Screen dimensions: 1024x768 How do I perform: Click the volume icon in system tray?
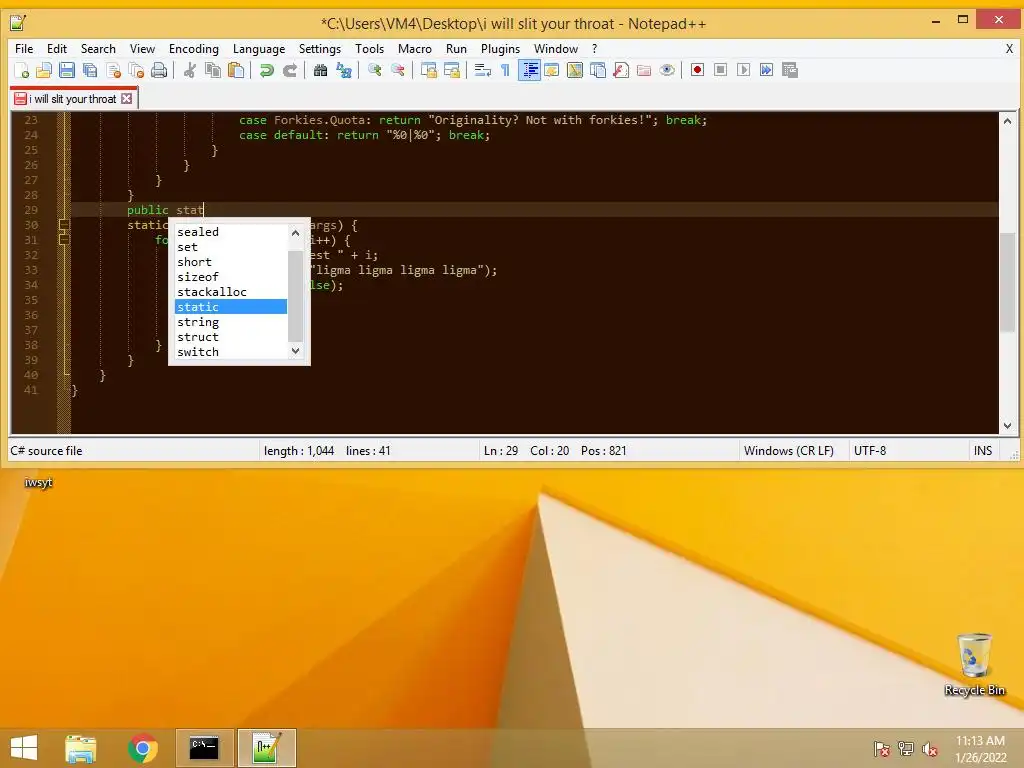point(929,749)
